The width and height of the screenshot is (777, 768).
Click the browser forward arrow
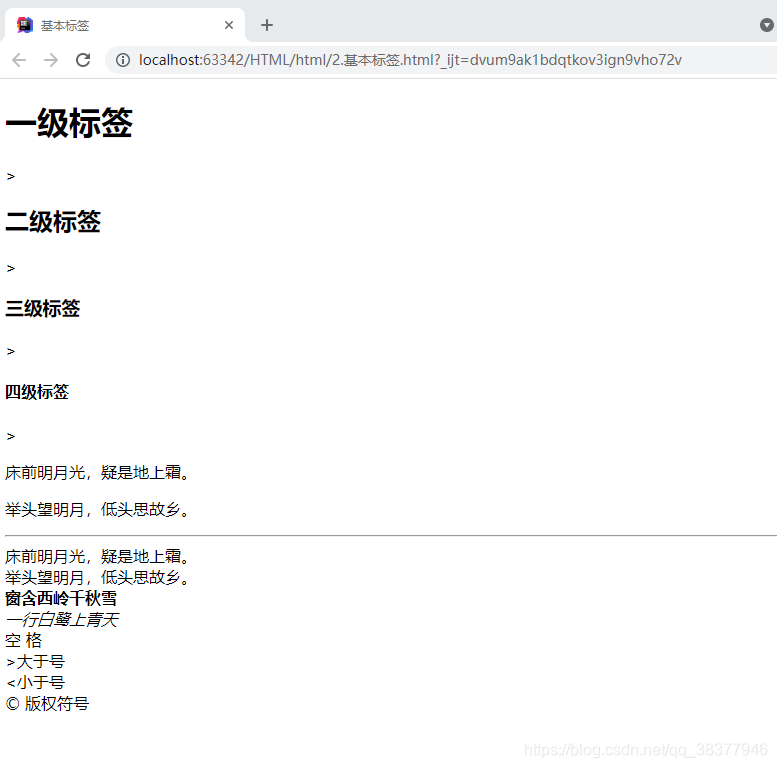[51, 60]
